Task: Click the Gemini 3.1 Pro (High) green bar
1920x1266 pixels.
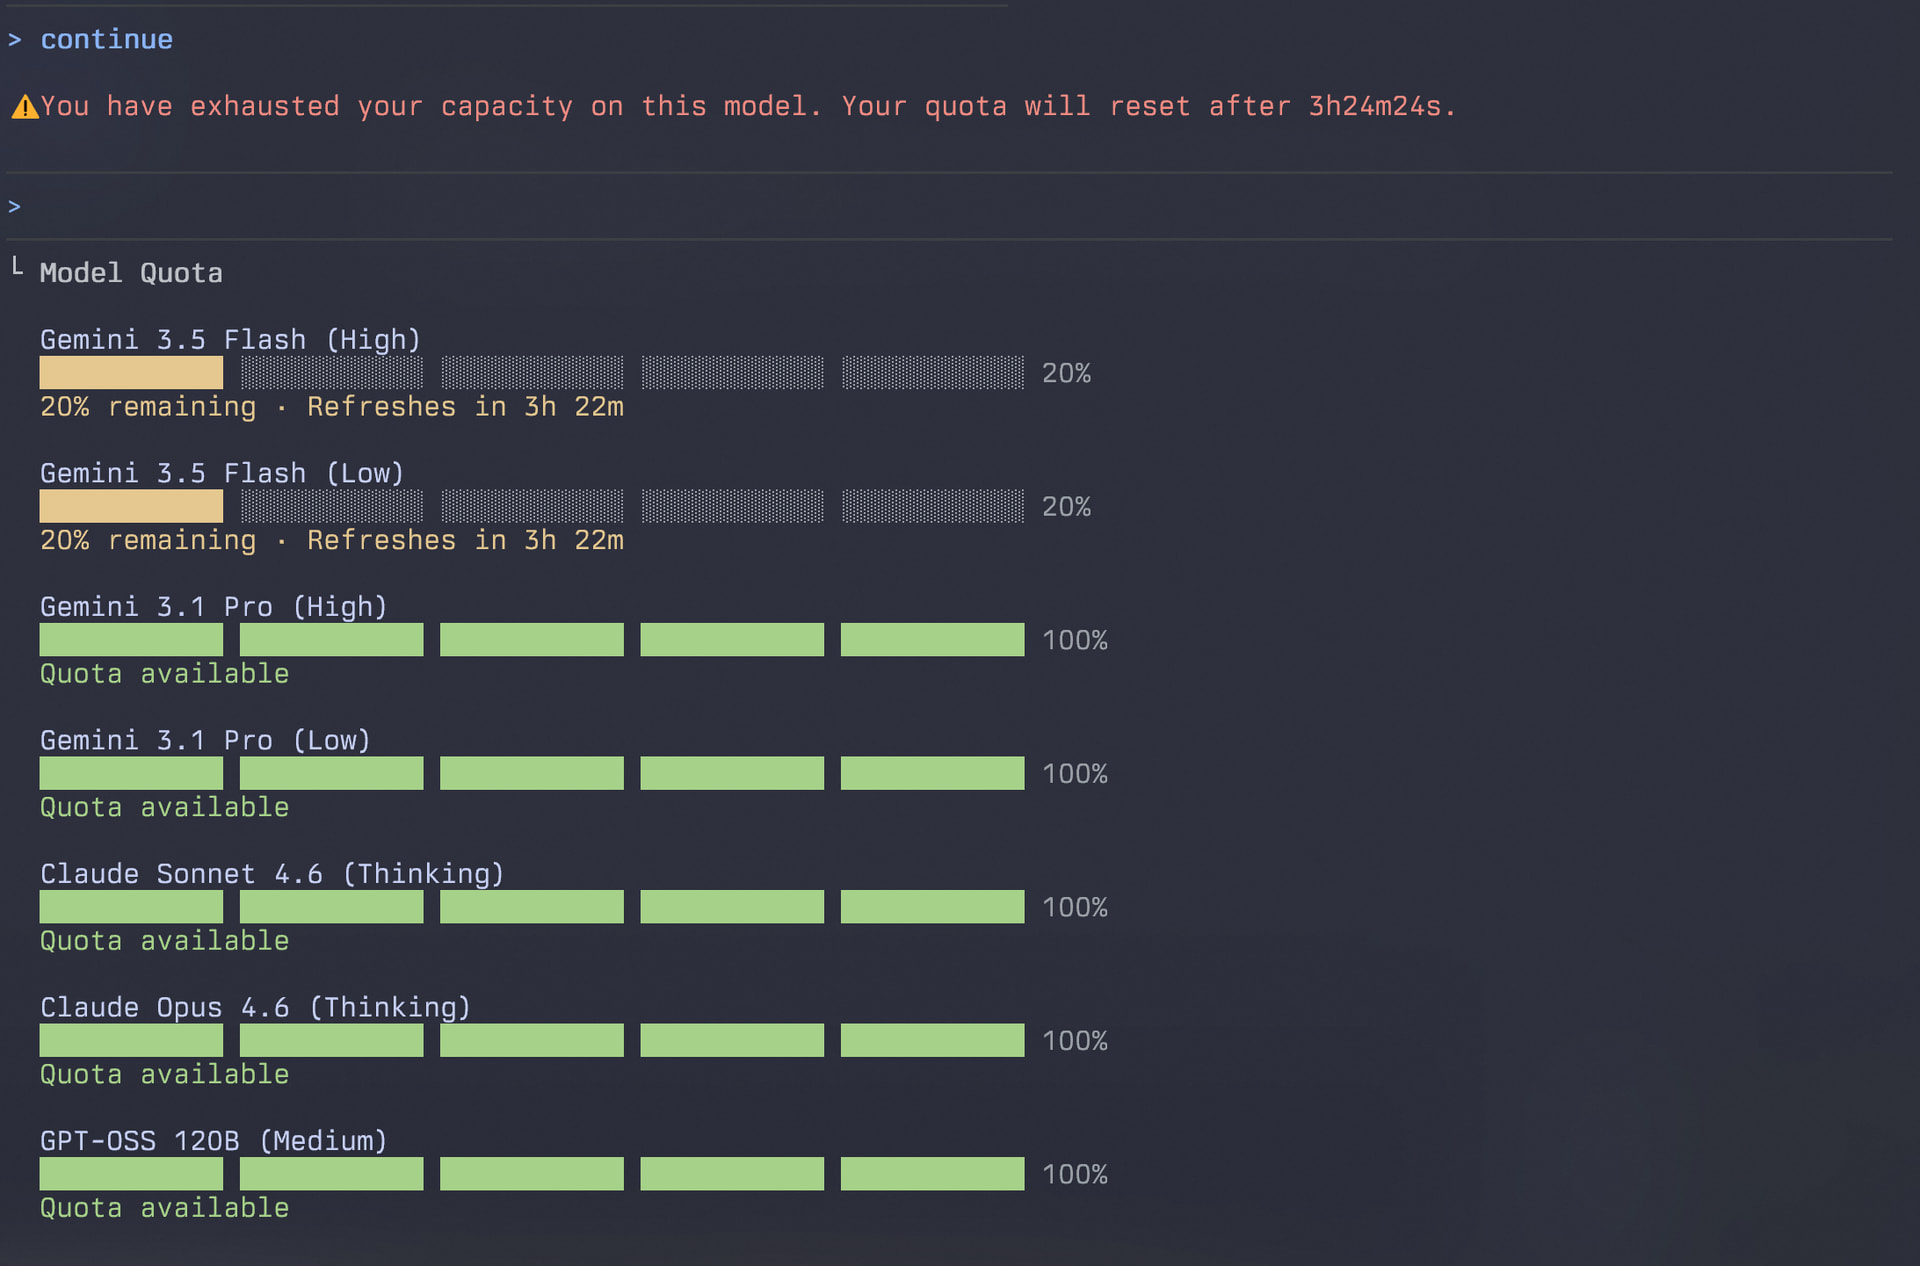Action: click(x=532, y=640)
